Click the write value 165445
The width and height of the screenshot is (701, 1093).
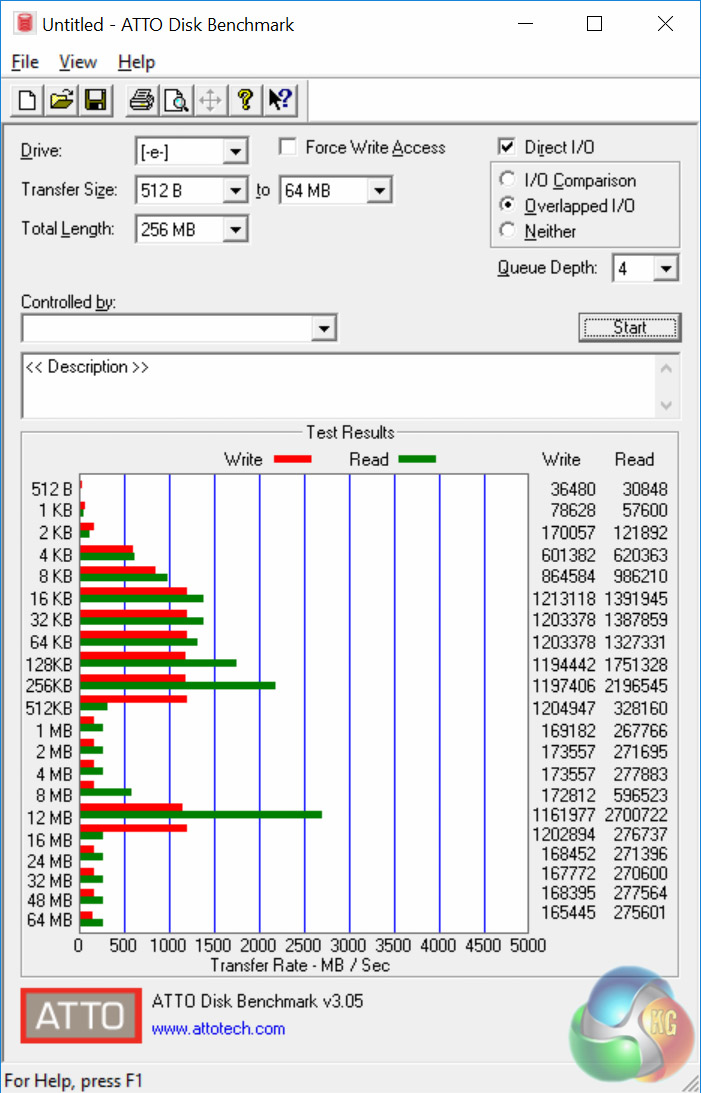[569, 912]
